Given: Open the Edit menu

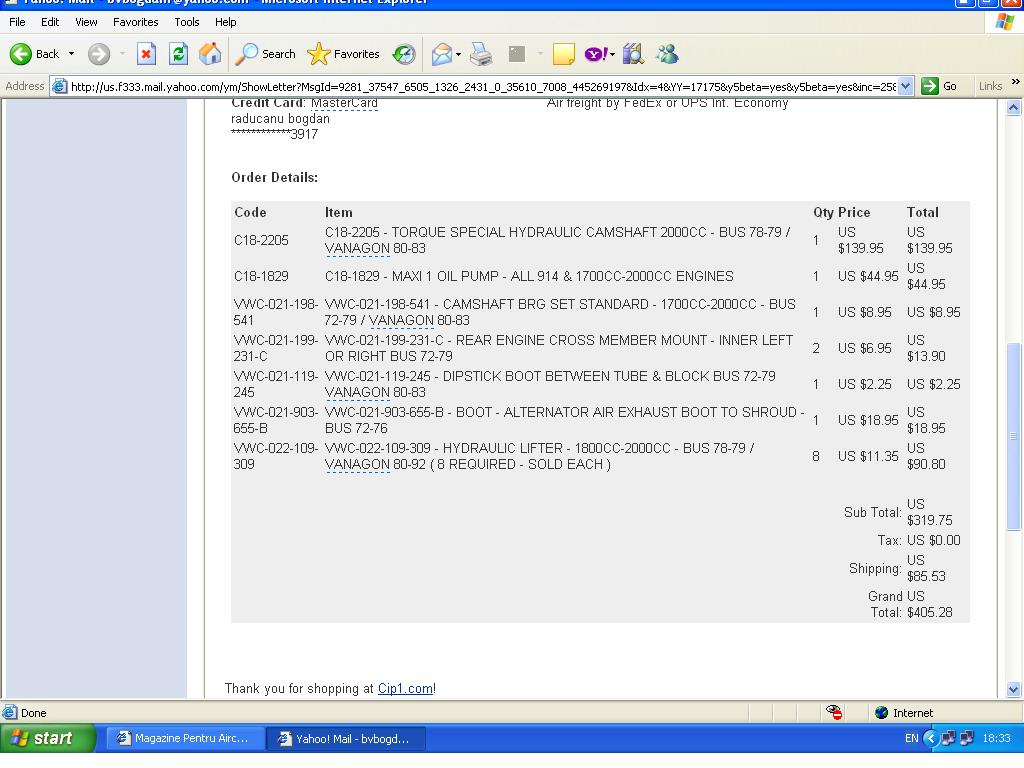Looking at the screenshot, I should pos(50,22).
